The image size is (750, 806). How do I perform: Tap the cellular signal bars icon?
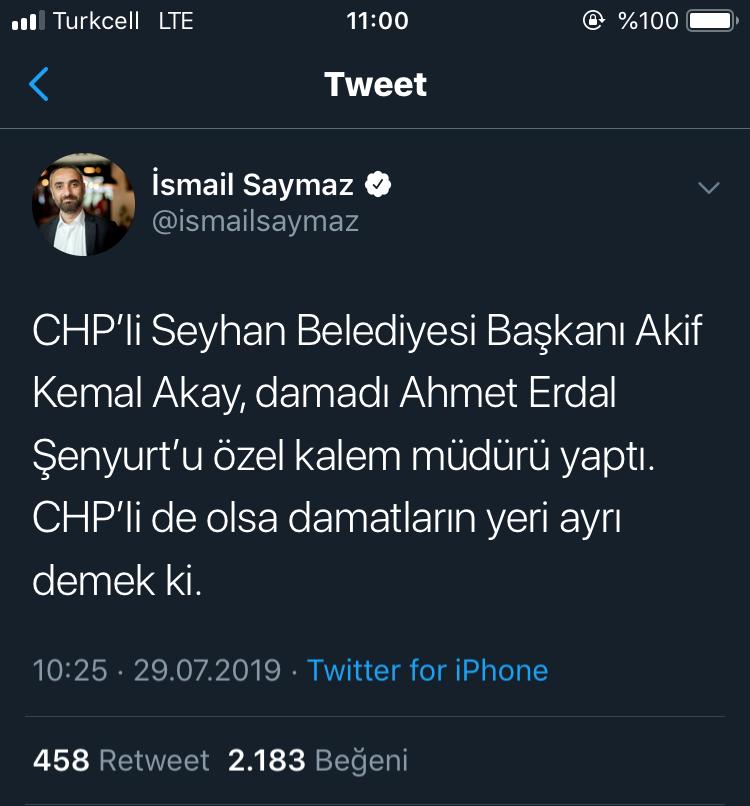(x=28, y=21)
